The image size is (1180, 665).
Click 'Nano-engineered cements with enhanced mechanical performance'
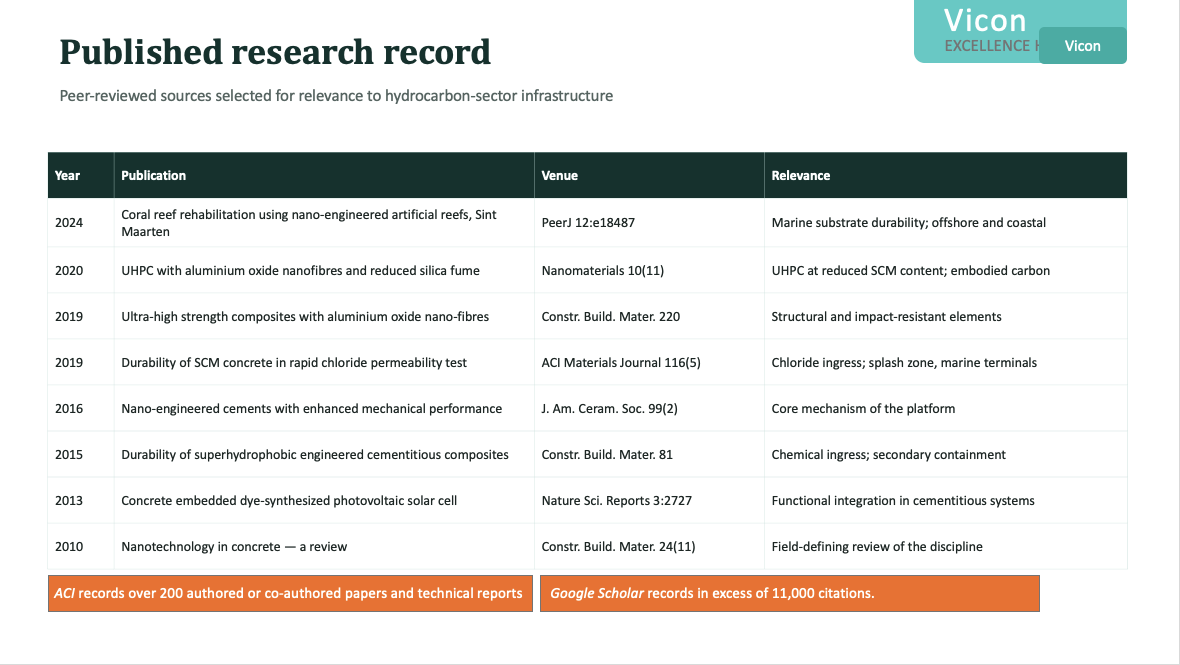point(324,408)
